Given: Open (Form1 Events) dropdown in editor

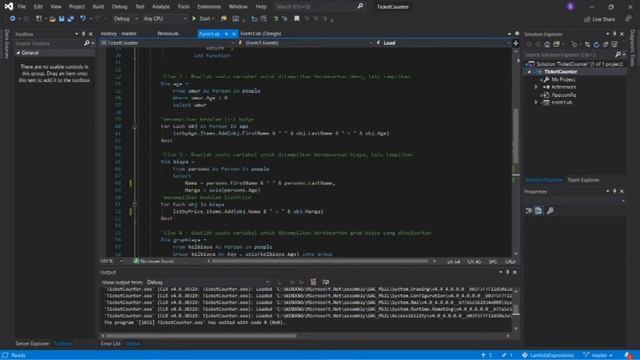Looking at the screenshot, I should (305, 43).
